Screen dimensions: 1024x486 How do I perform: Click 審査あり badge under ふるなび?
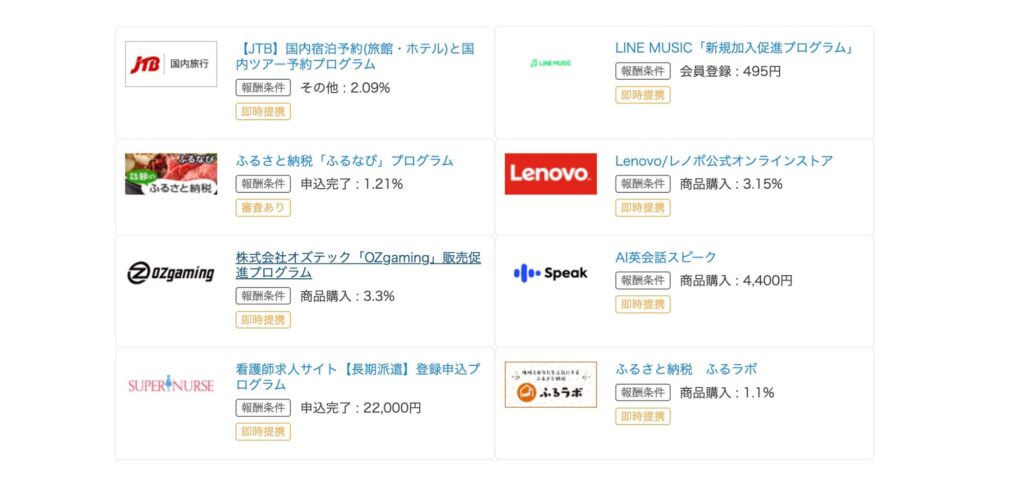point(263,208)
